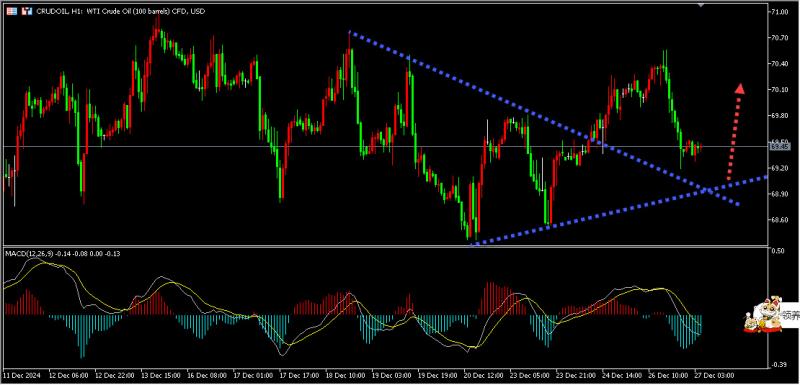Click the 19 Dec 19:00 time label
The height and width of the screenshot is (385, 800).
click(x=437, y=375)
